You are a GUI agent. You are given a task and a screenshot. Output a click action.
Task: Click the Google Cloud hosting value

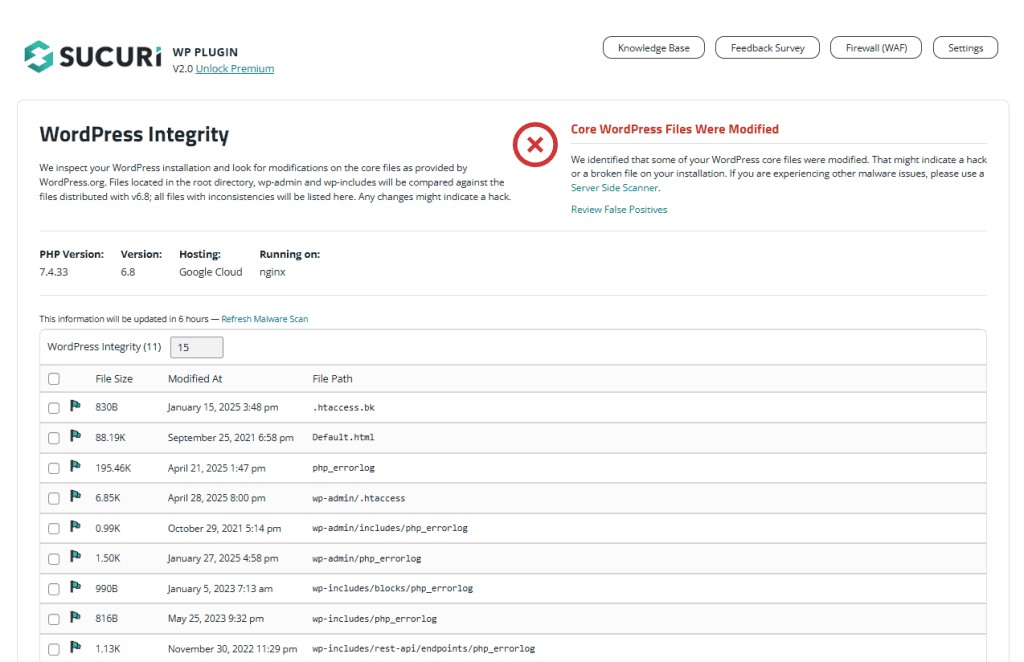tap(210, 272)
